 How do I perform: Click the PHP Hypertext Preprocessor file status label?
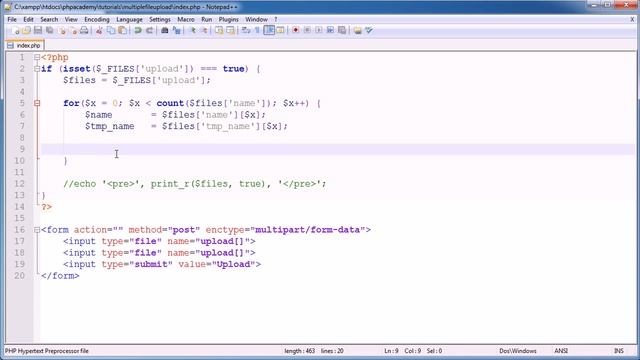tap(47, 351)
